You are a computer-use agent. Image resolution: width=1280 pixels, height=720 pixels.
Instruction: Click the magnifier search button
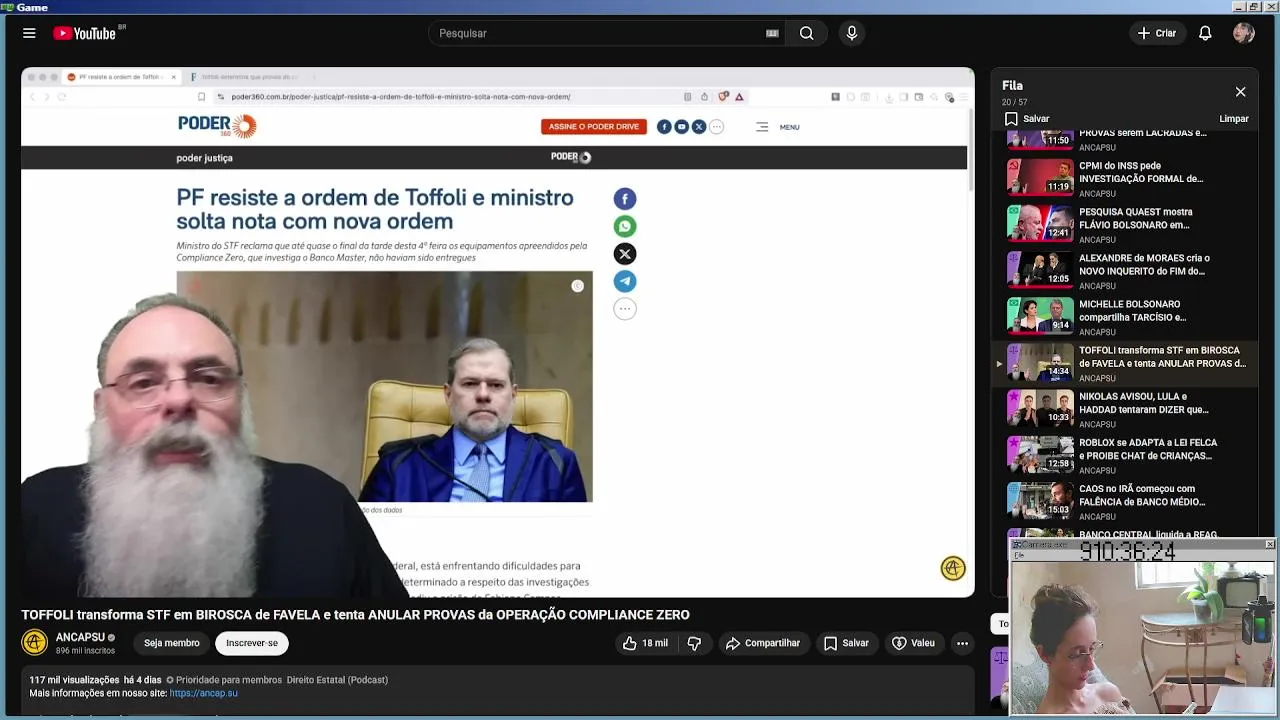pyautogui.click(x=806, y=33)
